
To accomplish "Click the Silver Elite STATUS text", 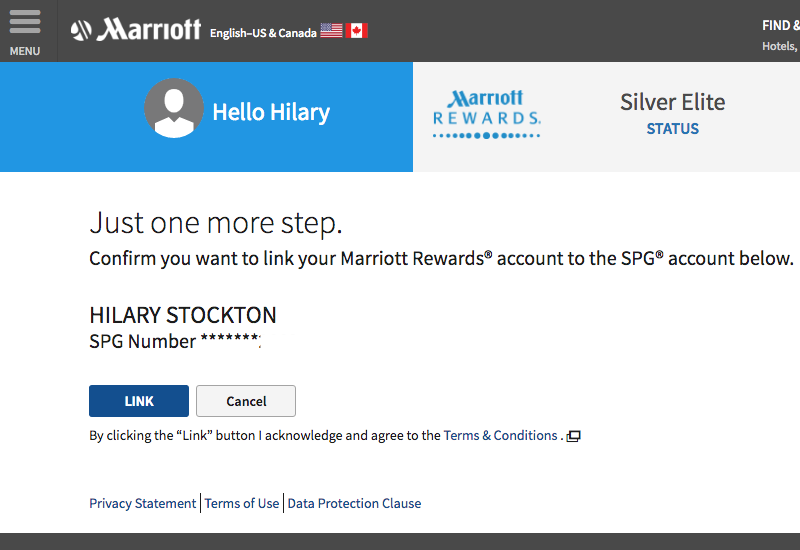I will tap(672, 114).
